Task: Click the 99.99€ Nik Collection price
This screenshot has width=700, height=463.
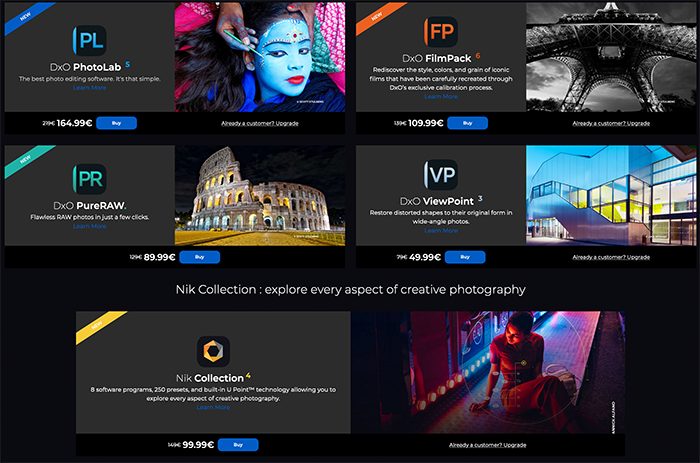Action: pos(198,445)
